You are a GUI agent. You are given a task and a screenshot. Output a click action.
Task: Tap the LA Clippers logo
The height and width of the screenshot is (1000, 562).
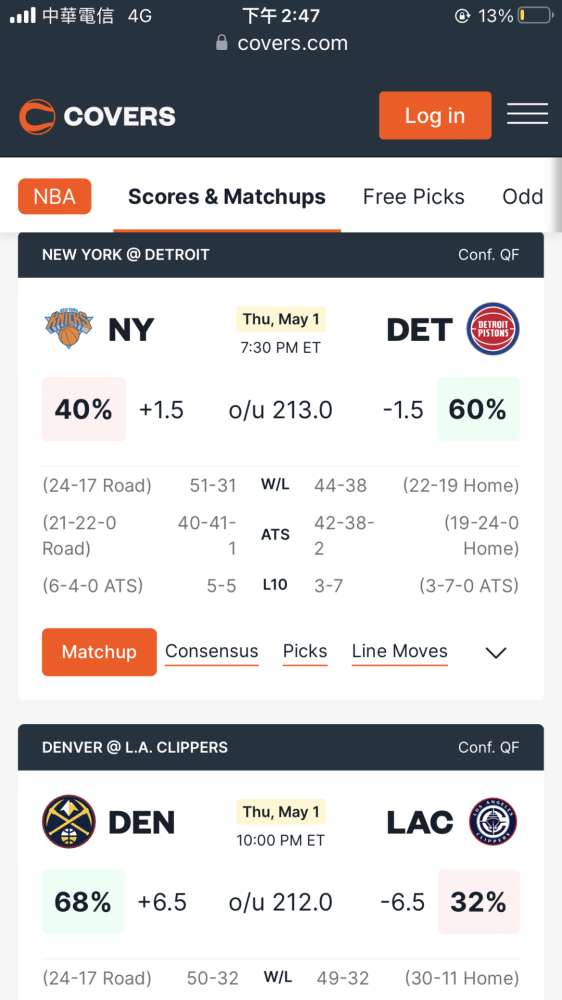pyautogui.click(x=492, y=821)
